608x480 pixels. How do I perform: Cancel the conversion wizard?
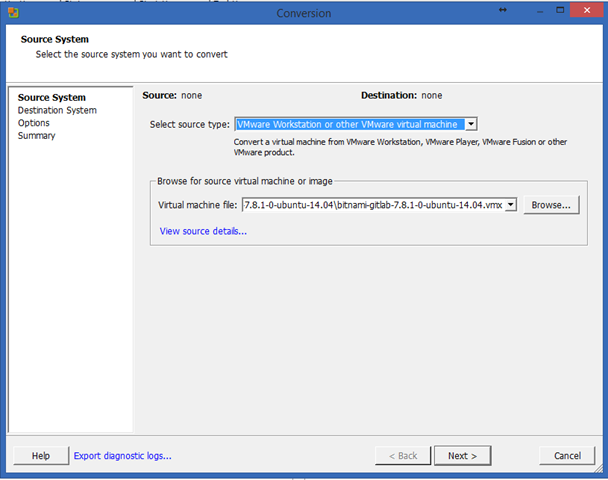click(x=567, y=456)
